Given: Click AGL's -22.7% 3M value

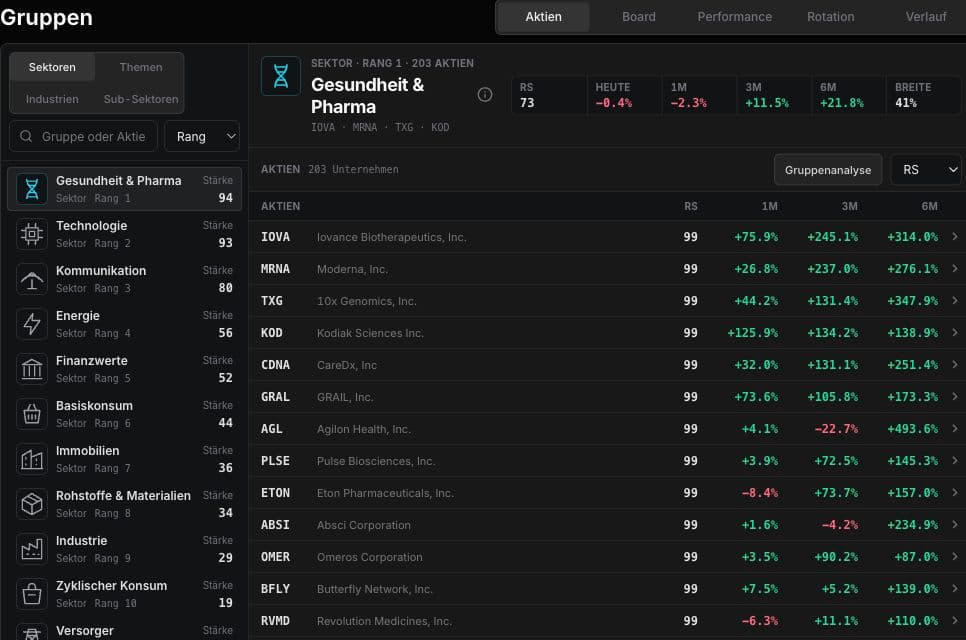Looking at the screenshot, I should pyautogui.click(x=836, y=429).
